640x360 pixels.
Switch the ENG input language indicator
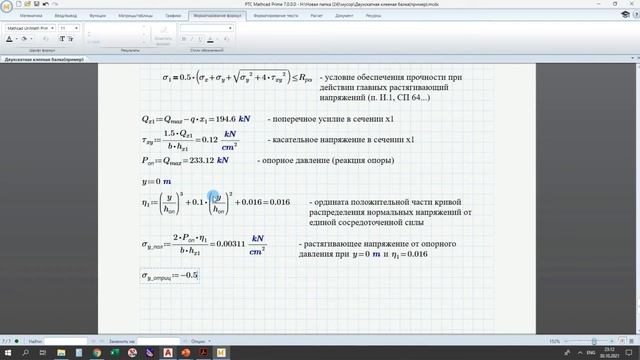click(591, 353)
